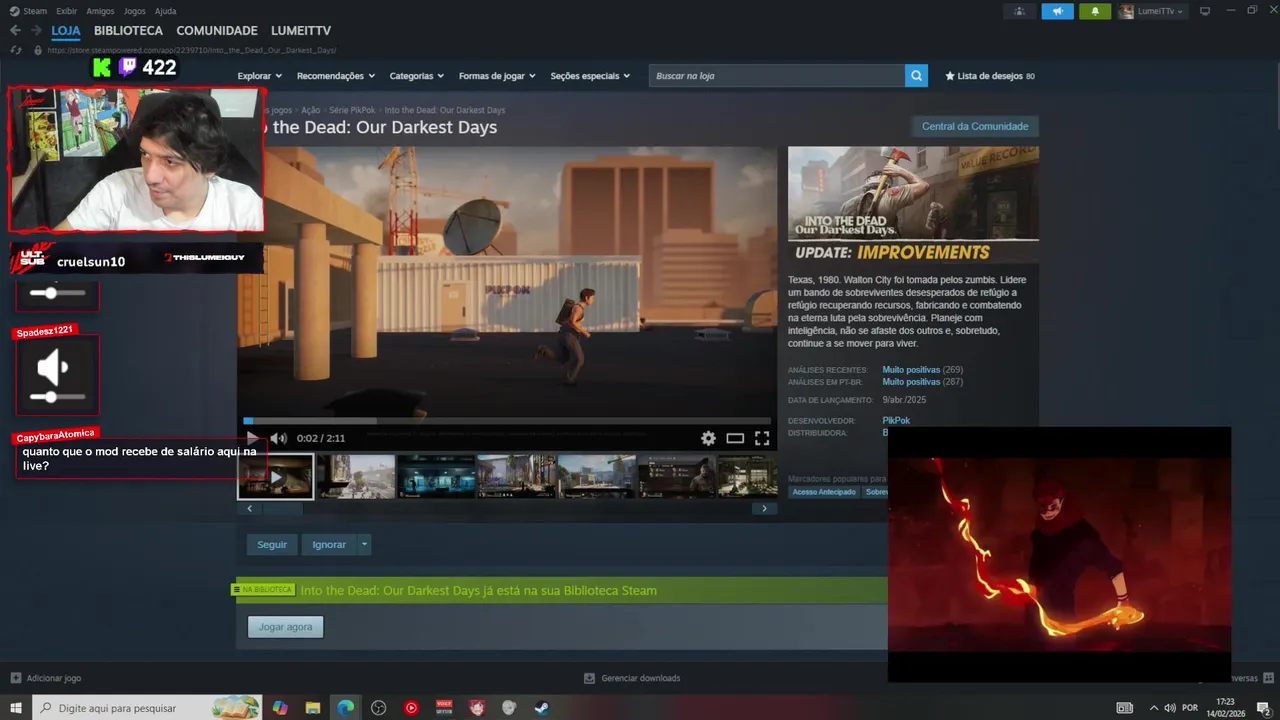This screenshot has width=1280, height=720.
Task: Open Steam from the Windows taskbar
Action: (x=541, y=708)
